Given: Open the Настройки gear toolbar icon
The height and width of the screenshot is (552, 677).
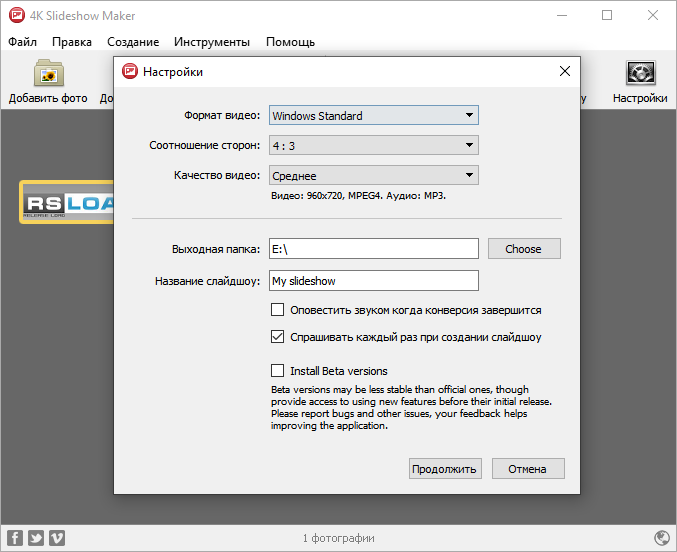Looking at the screenshot, I should (x=641, y=73).
